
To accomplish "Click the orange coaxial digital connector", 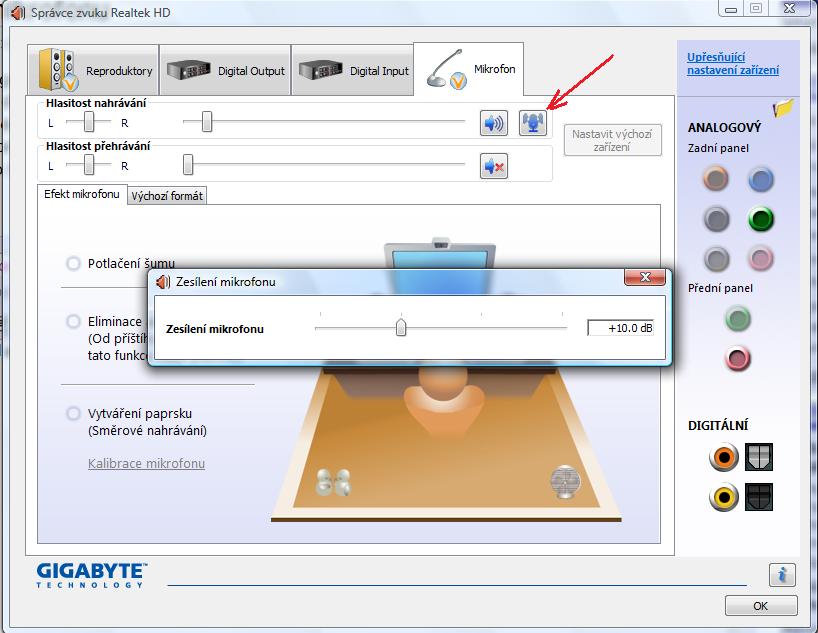I will coord(724,457).
